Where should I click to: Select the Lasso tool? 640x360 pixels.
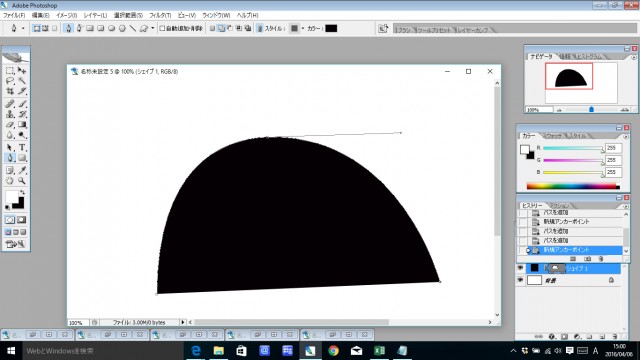click(x=10, y=81)
